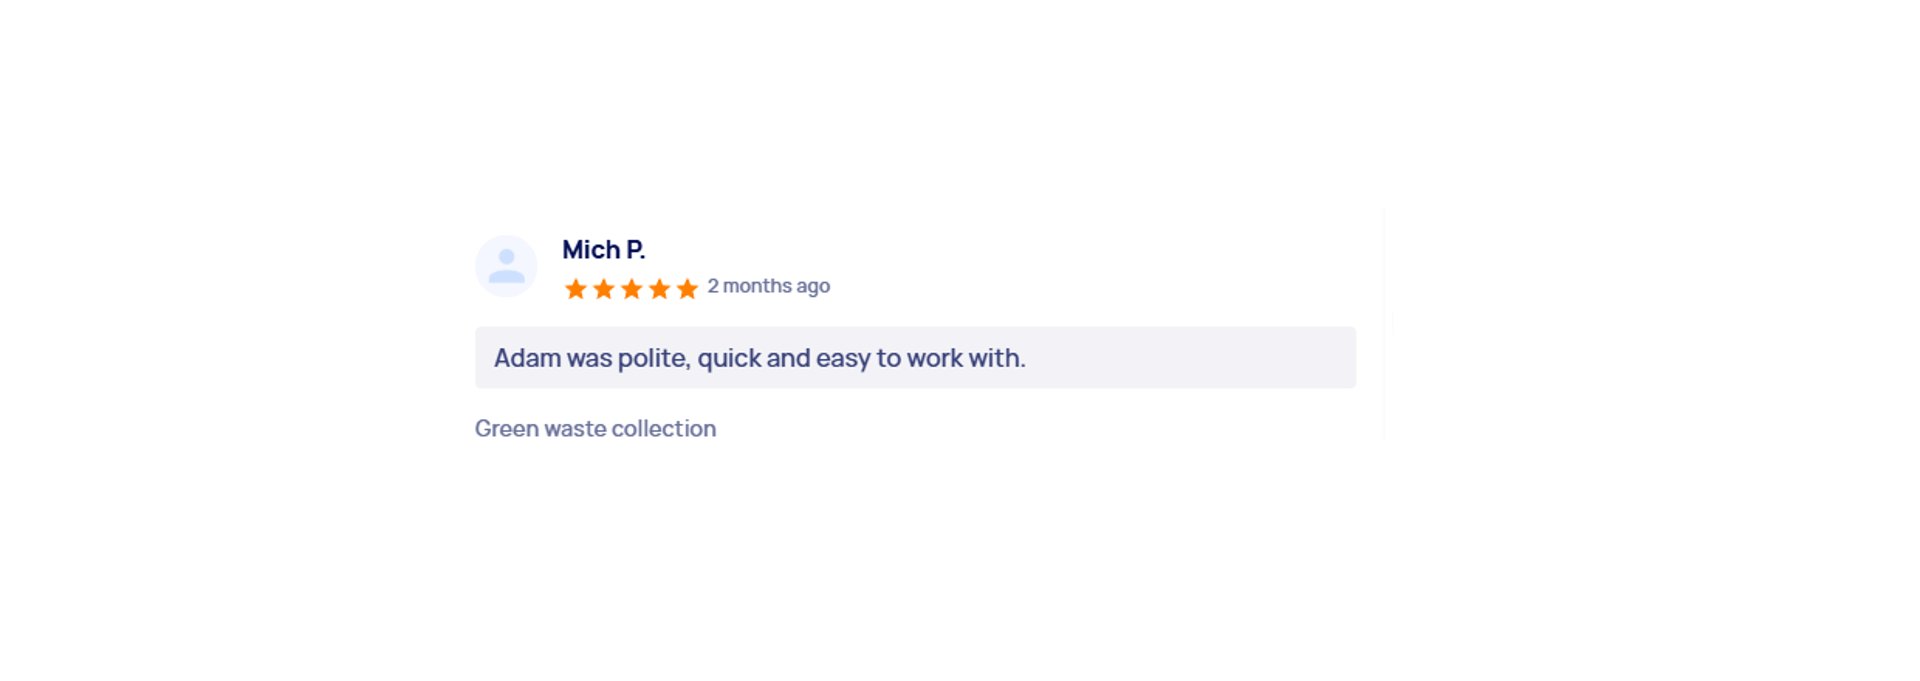Click the review text box background
Image resolution: width=1920 pixels, height=681 pixels.
click(916, 357)
